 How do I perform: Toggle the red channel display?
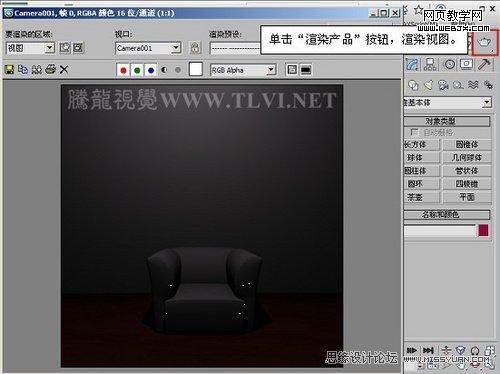click(x=123, y=70)
